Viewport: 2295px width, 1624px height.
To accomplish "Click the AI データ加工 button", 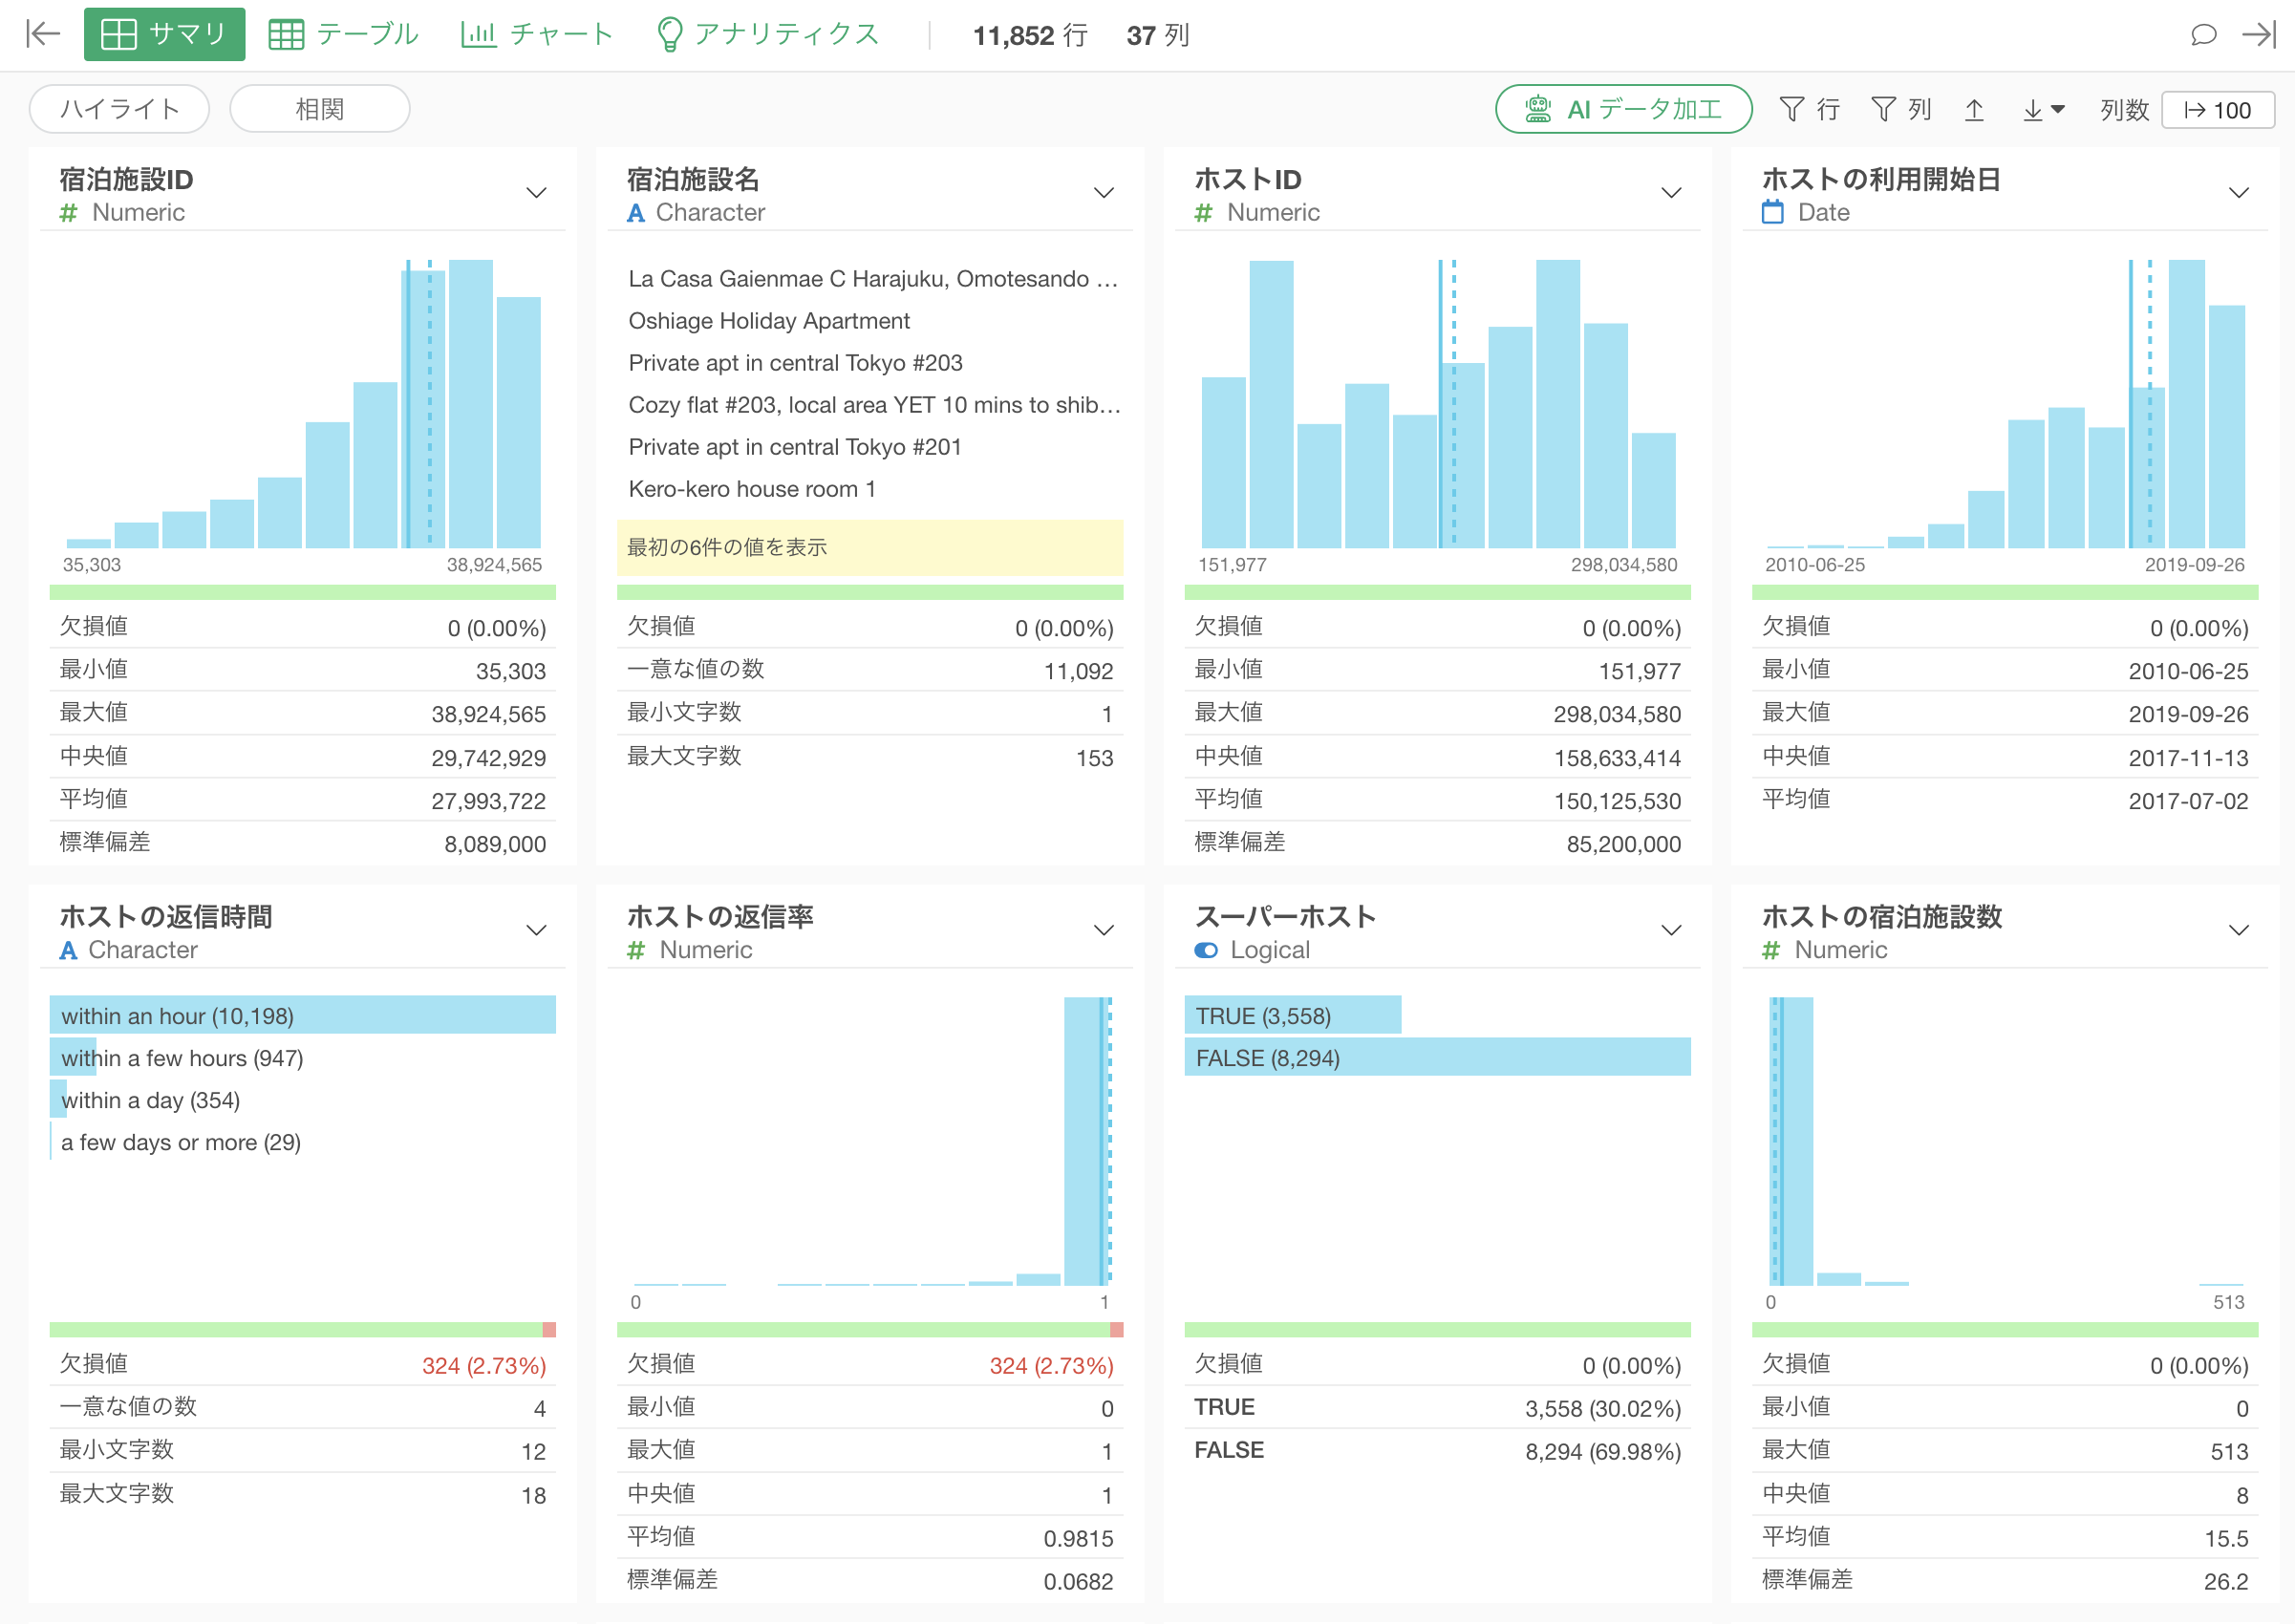I will [1622, 108].
